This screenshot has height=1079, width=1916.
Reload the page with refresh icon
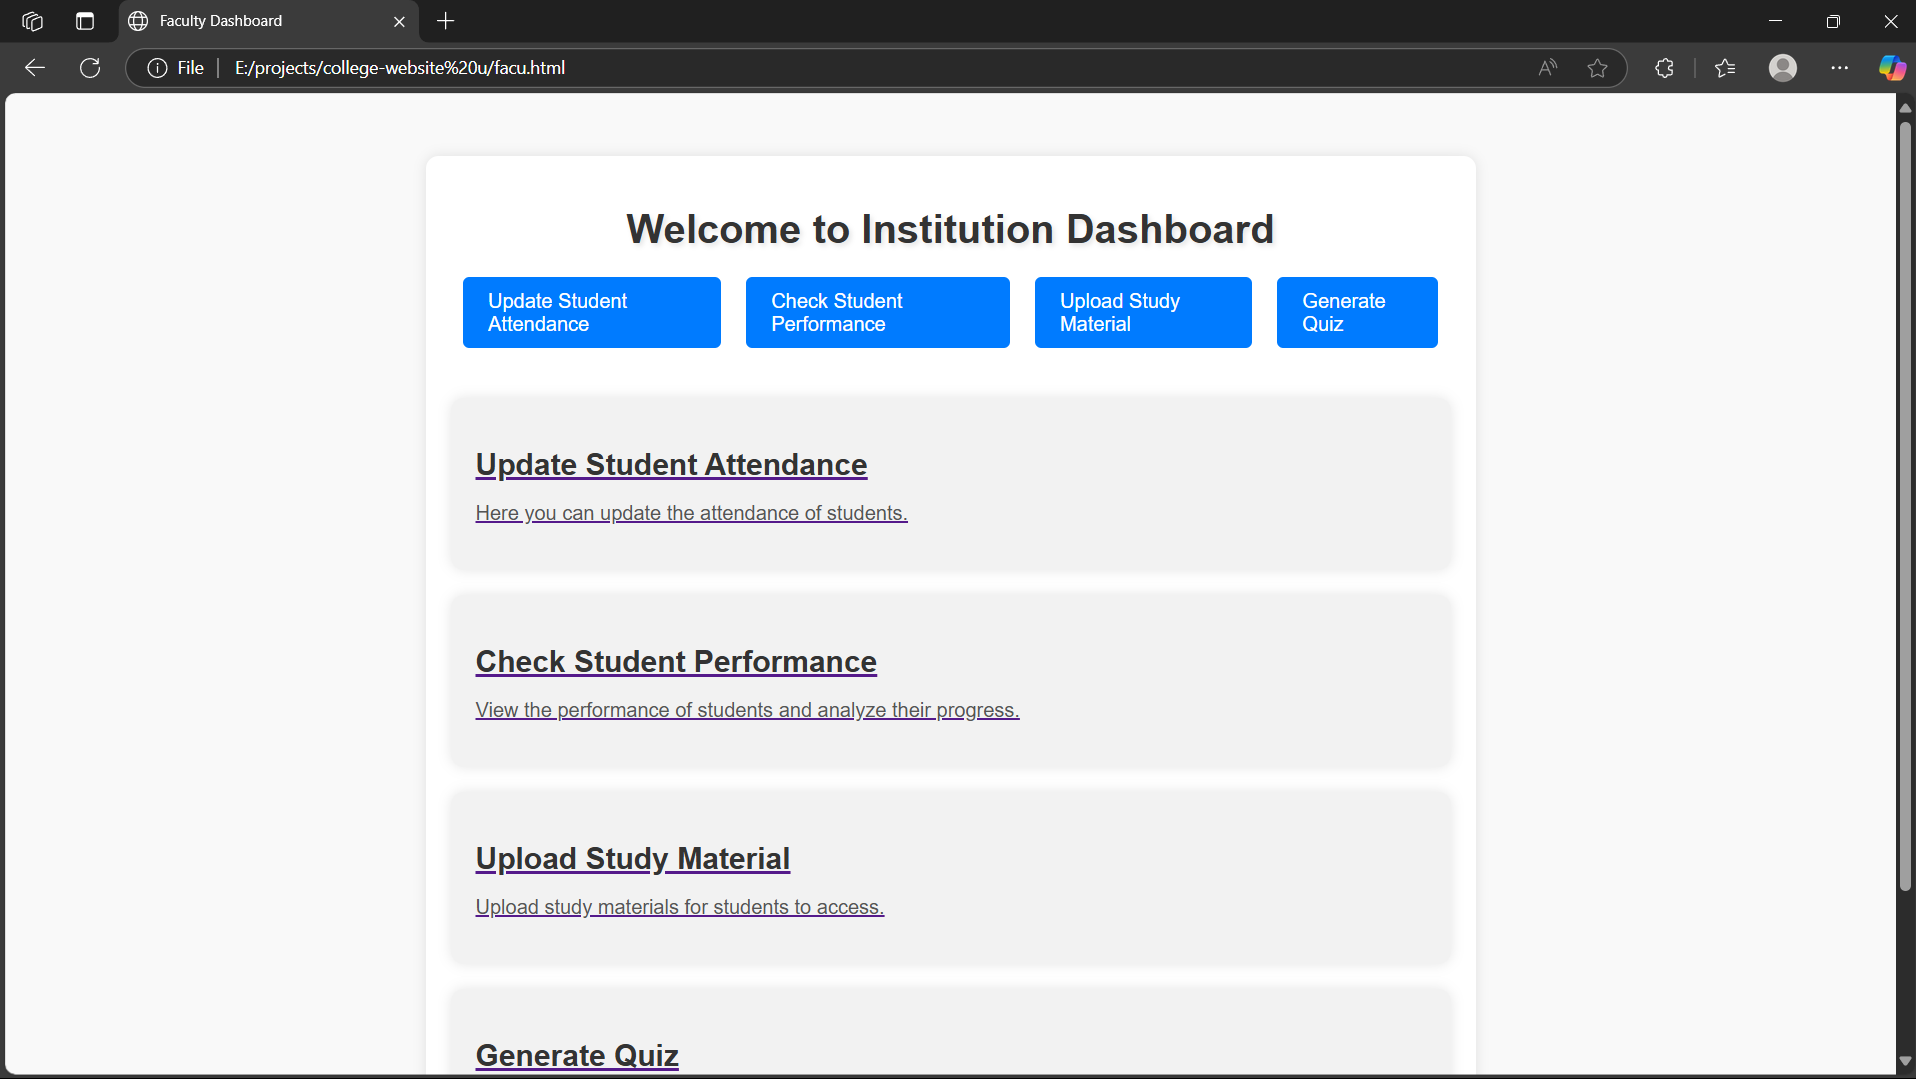pyautogui.click(x=90, y=68)
